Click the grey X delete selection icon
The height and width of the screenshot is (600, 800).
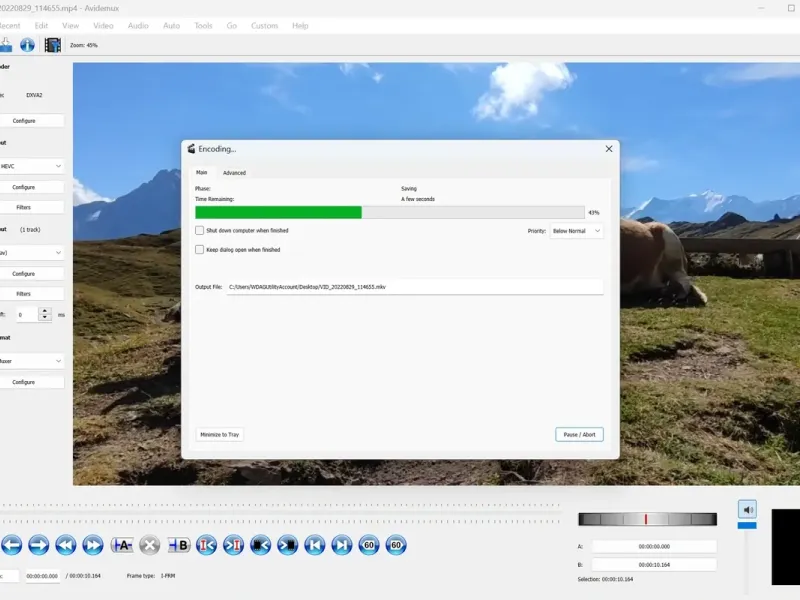pyautogui.click(x=149, y=545)
